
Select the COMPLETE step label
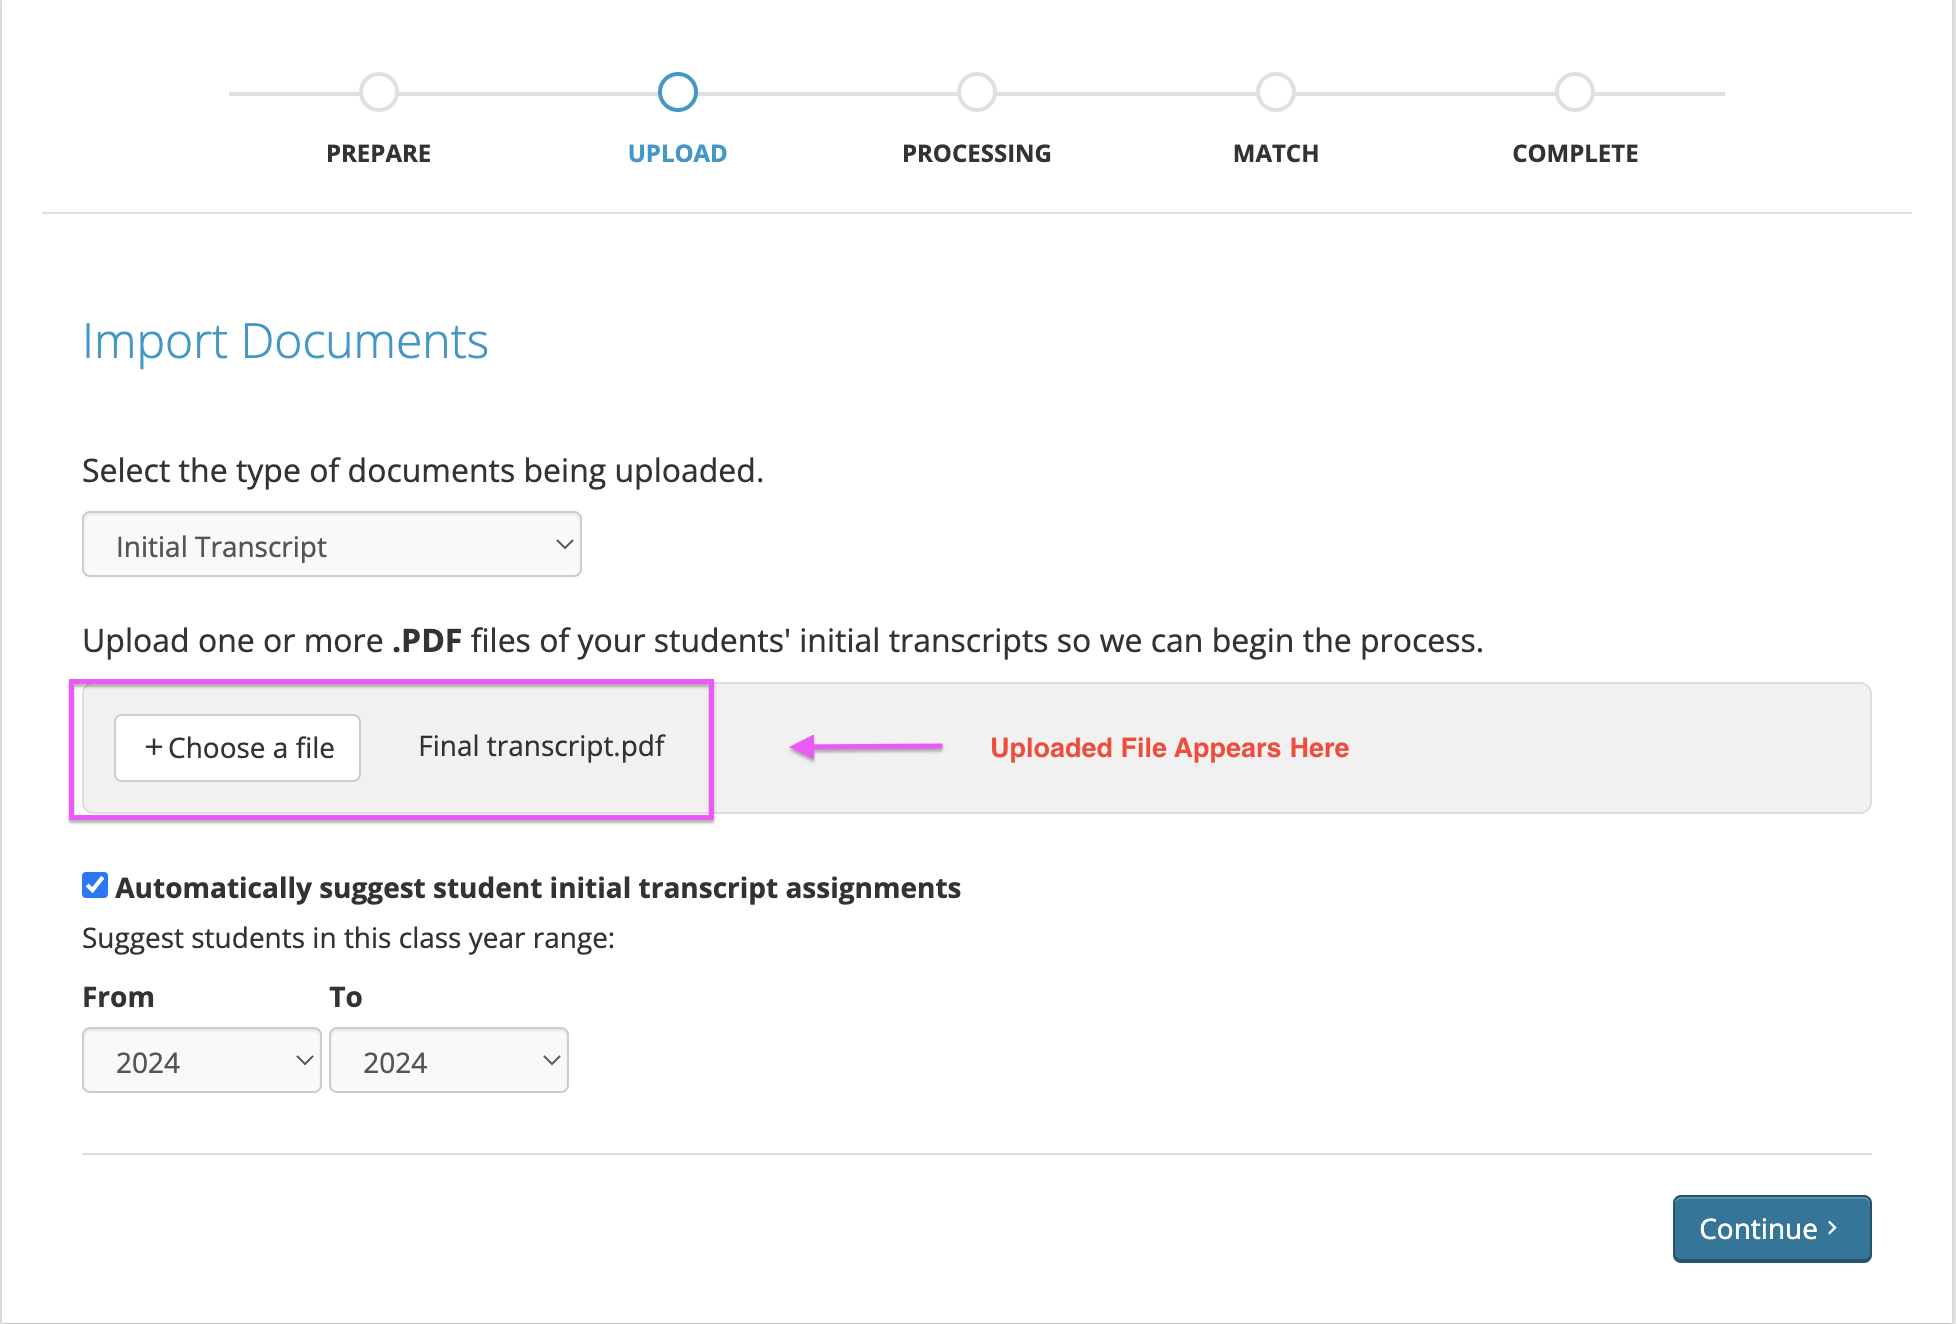1575,153
